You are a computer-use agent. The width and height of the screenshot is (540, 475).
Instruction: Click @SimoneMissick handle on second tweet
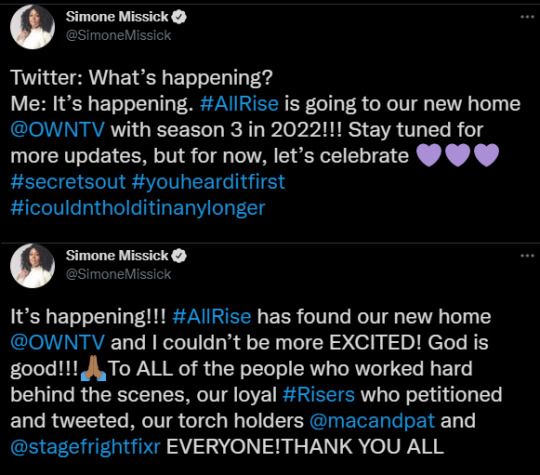[118, 274]
